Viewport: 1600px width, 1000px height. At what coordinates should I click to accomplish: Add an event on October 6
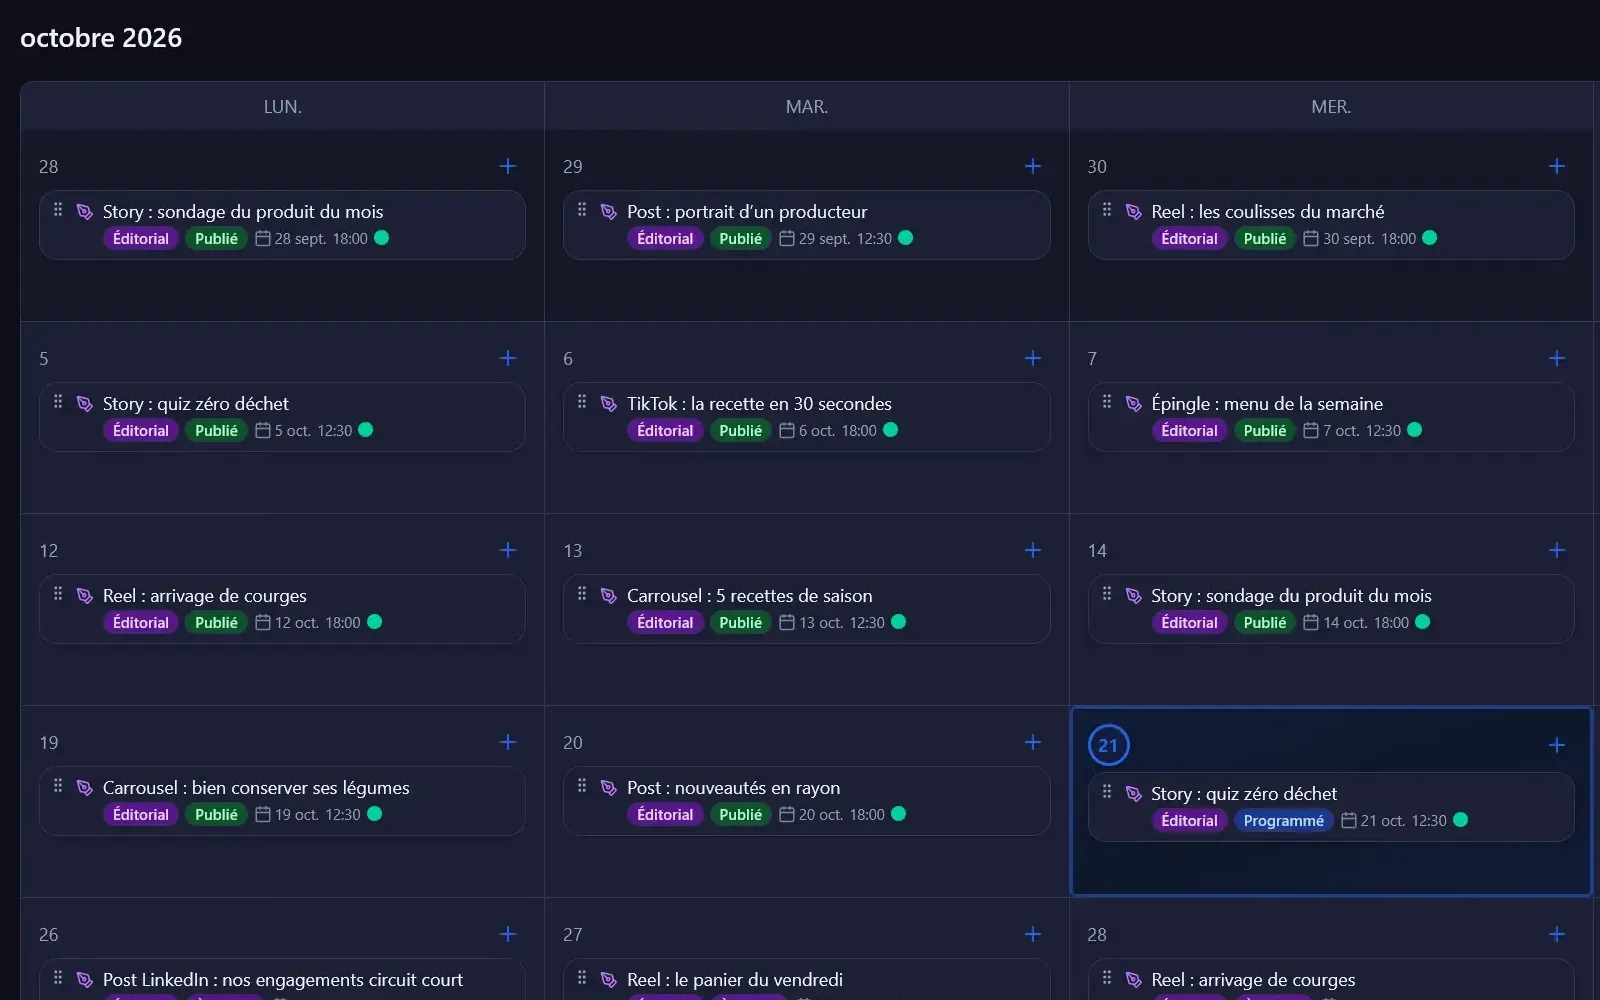point(1033,358)
